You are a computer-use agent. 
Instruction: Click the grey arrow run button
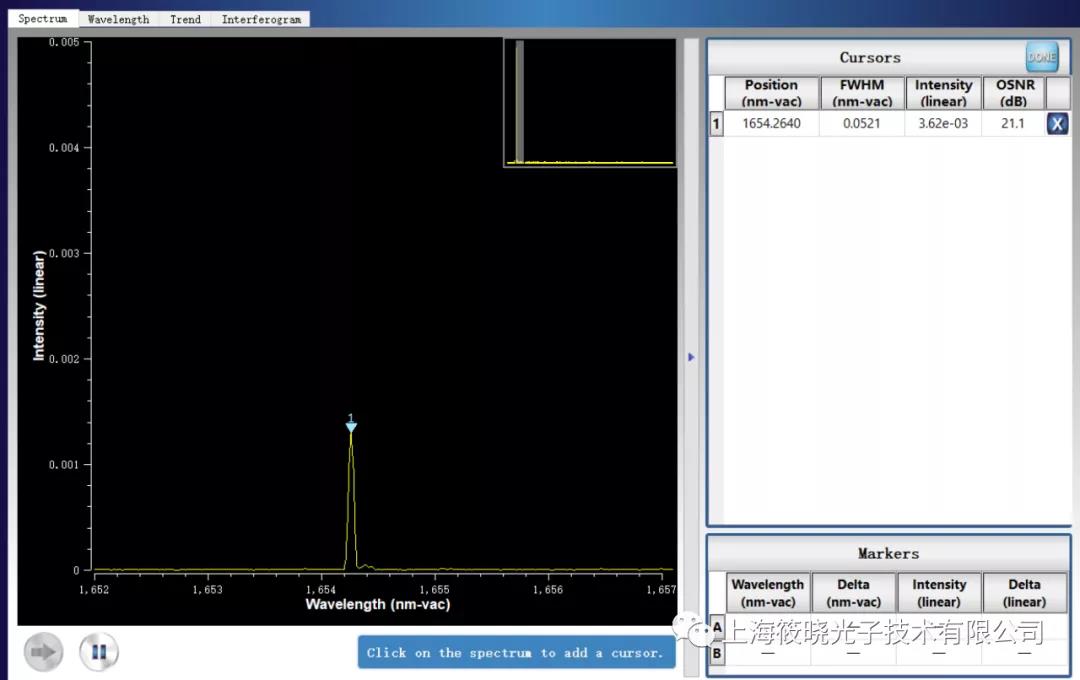44,652
